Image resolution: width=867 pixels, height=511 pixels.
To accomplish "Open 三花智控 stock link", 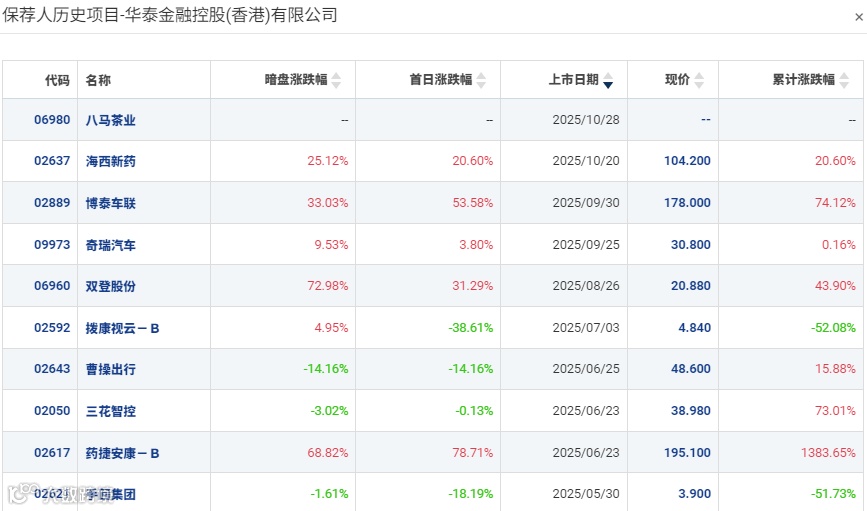I will [111, 411].
